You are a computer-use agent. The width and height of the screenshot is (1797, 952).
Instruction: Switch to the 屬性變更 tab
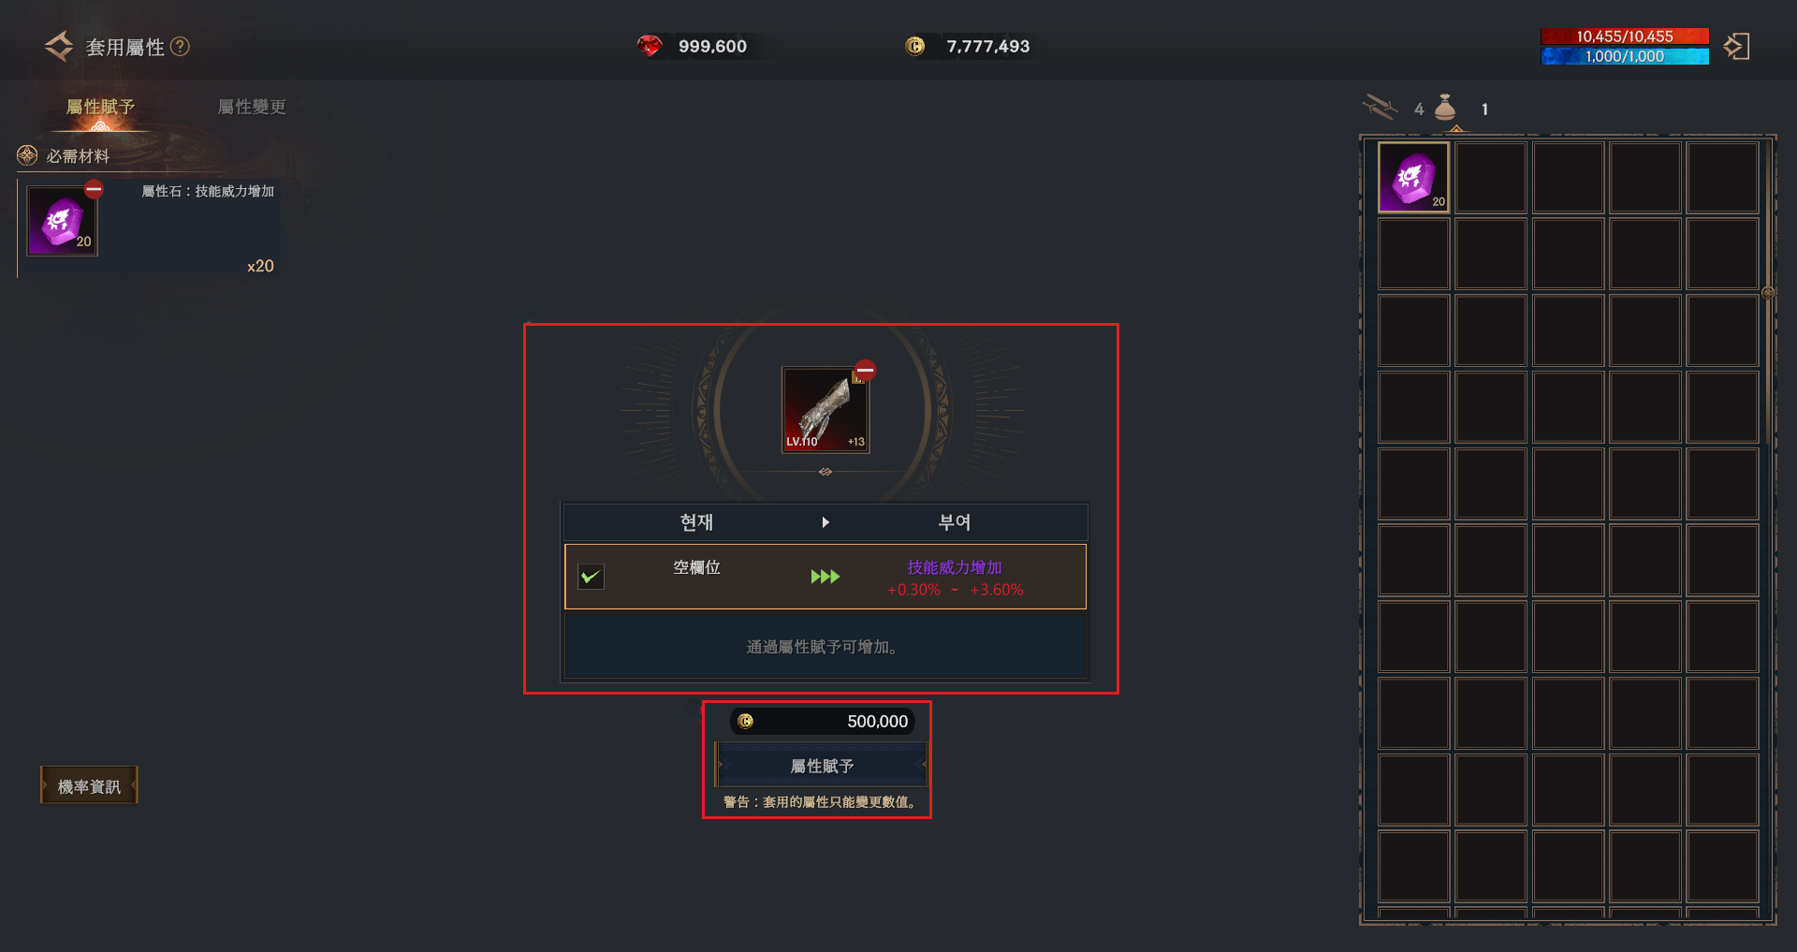point(252,106)
